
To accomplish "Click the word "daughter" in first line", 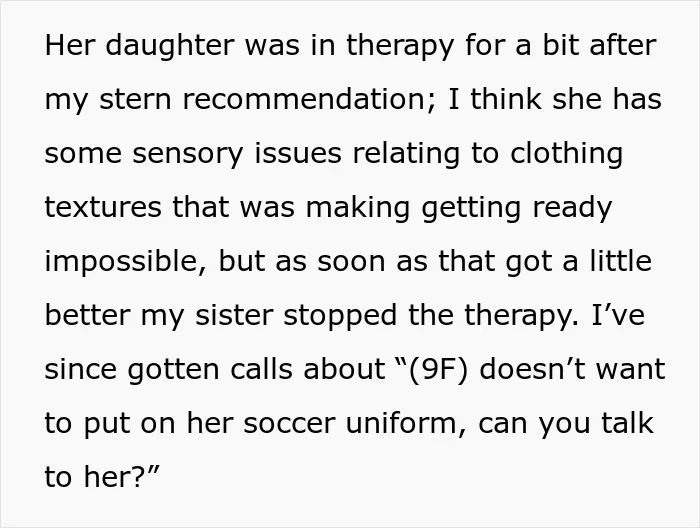I will pyautogui.click(x=170, y=46).
